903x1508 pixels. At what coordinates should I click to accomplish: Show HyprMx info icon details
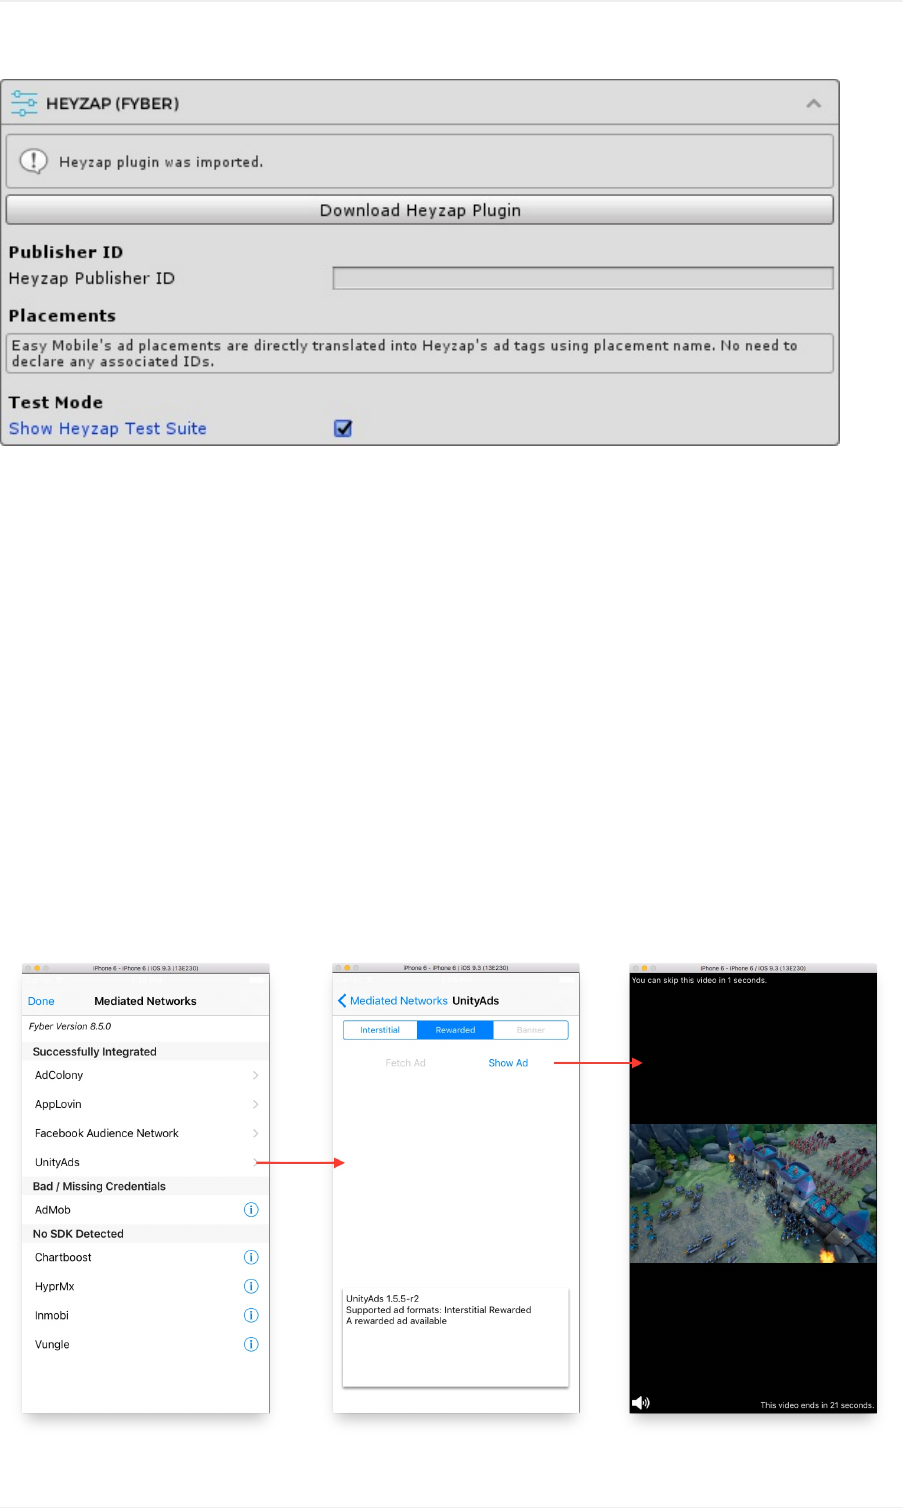[x=251, y=1286]
